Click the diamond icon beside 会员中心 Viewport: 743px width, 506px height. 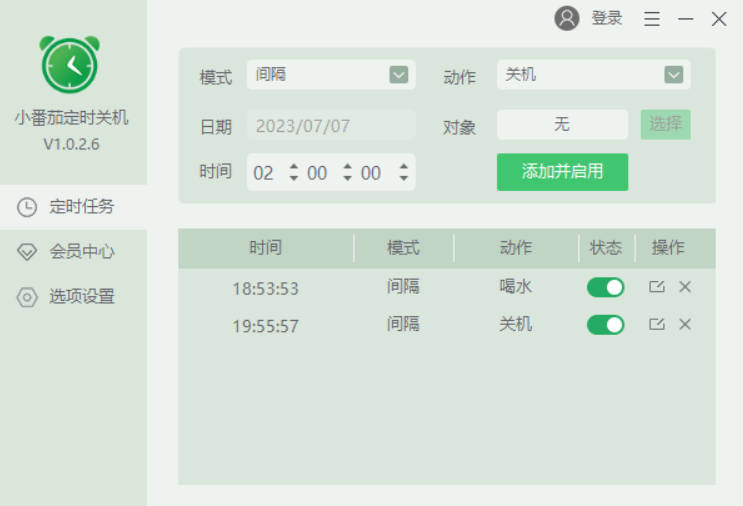pyautogui.click(x=27, y=252)
